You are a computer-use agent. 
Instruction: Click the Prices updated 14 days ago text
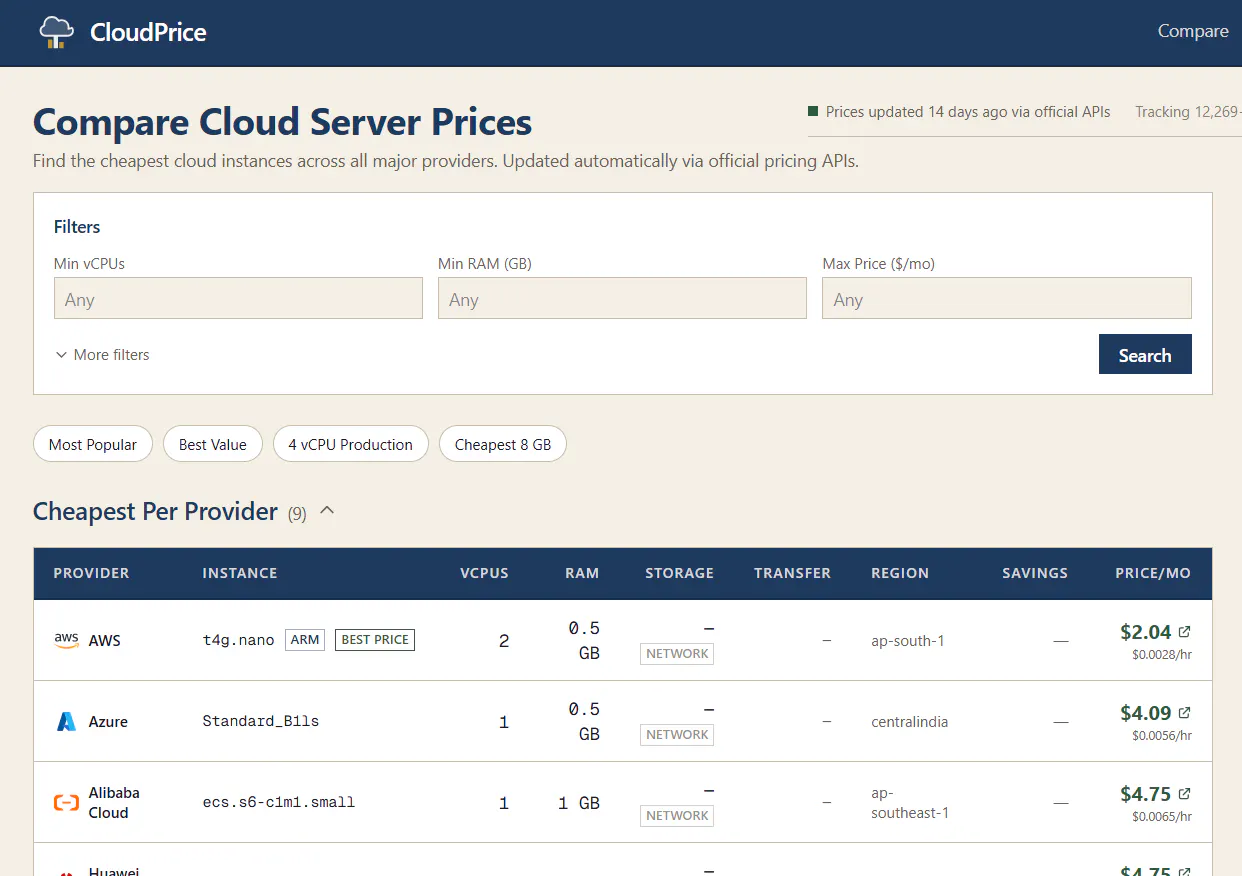(x=968, y=112)
